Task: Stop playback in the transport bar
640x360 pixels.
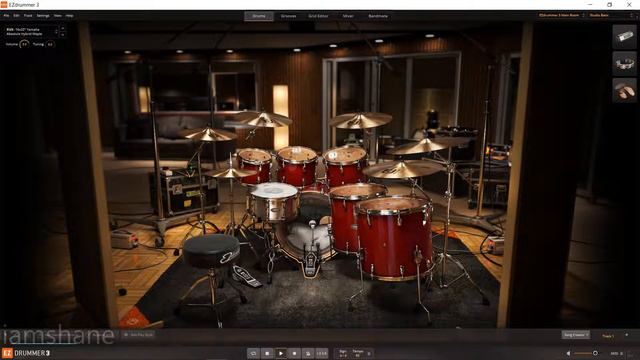Action: pyautogui.click(x=267, y=353)
